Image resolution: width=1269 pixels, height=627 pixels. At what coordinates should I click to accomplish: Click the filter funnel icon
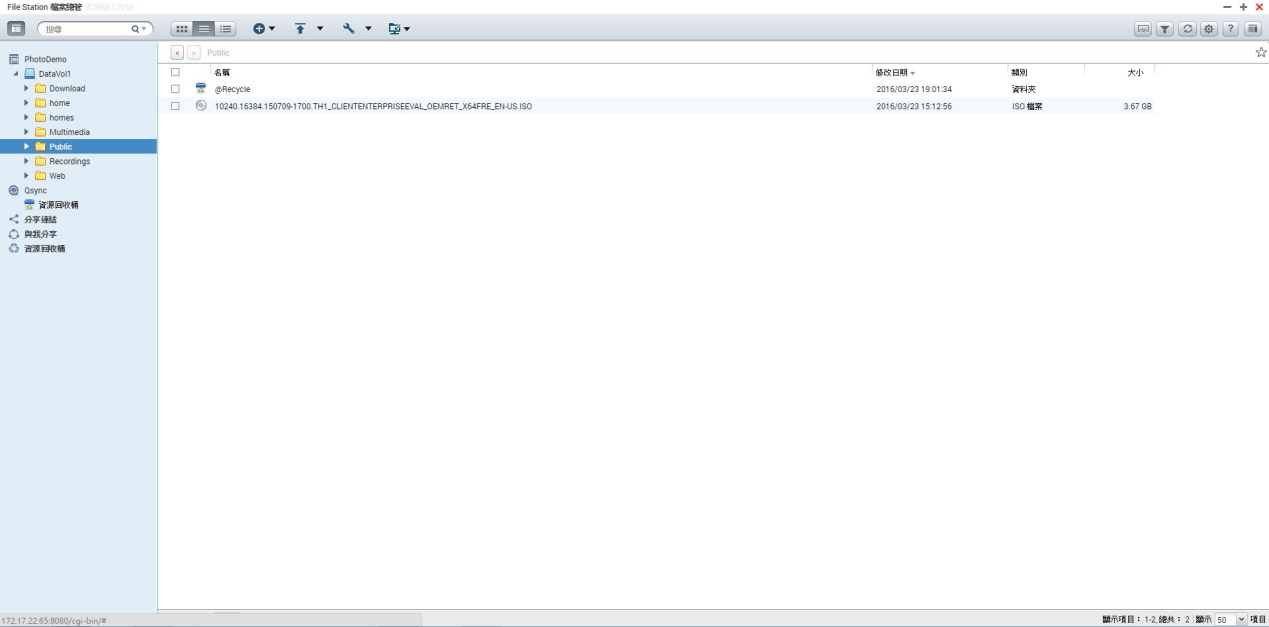click(x=1165, y=29)
